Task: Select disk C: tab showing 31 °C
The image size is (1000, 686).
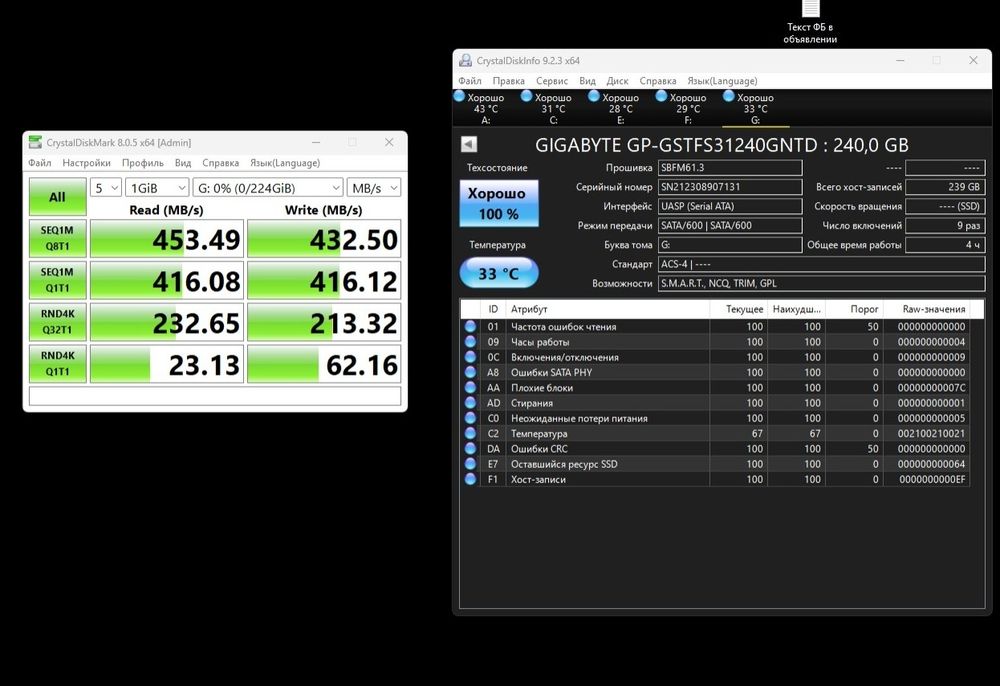Action: click(x=553, y=108)
